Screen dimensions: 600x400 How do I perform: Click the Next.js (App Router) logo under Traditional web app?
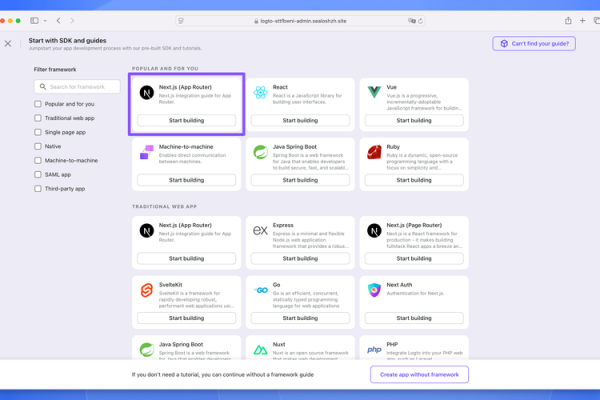pyautogui.click(x=147, y=231)
